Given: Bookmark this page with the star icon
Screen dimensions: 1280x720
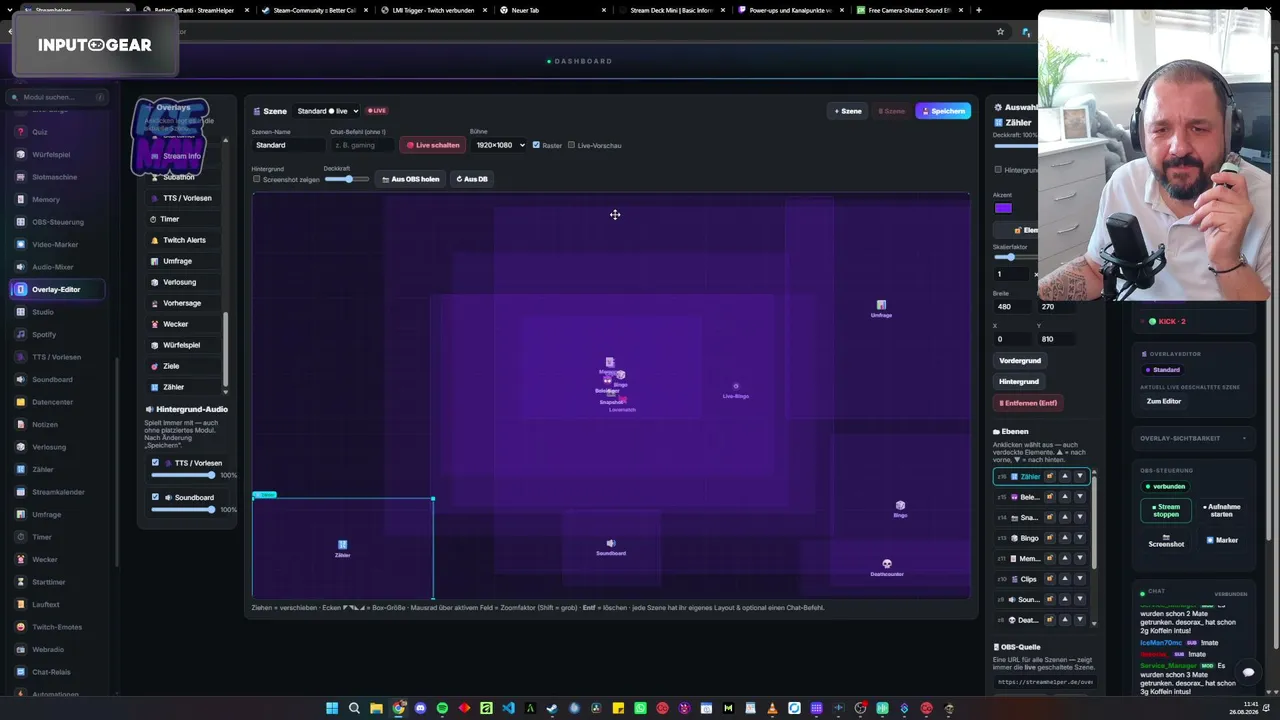Looking at the screenshot, I should coord(1000,32).
